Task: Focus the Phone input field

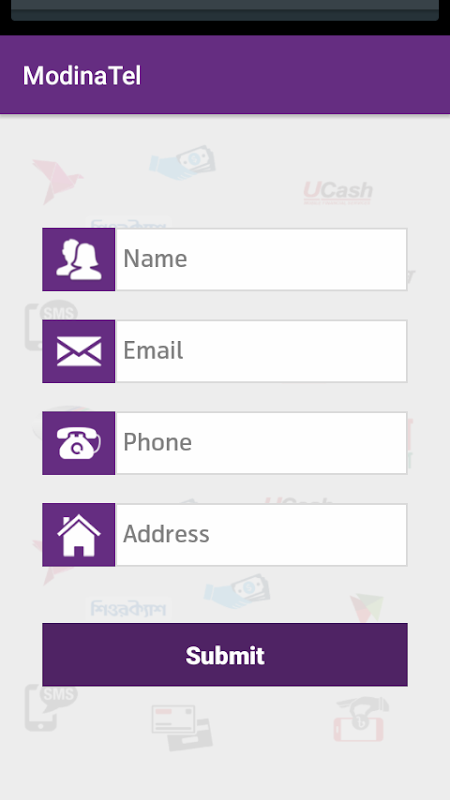Action: pyautogui.click(x=261, y=443)
